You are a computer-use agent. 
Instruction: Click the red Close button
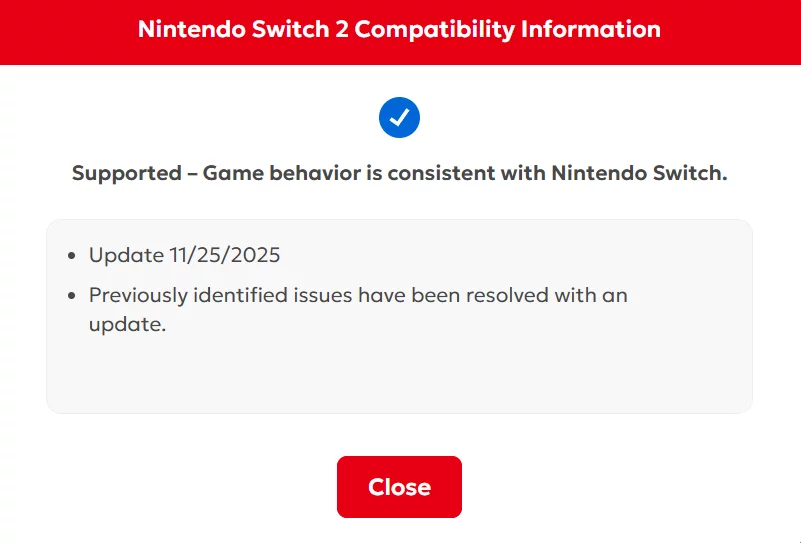pyautogui.click(x=399, y=487)
